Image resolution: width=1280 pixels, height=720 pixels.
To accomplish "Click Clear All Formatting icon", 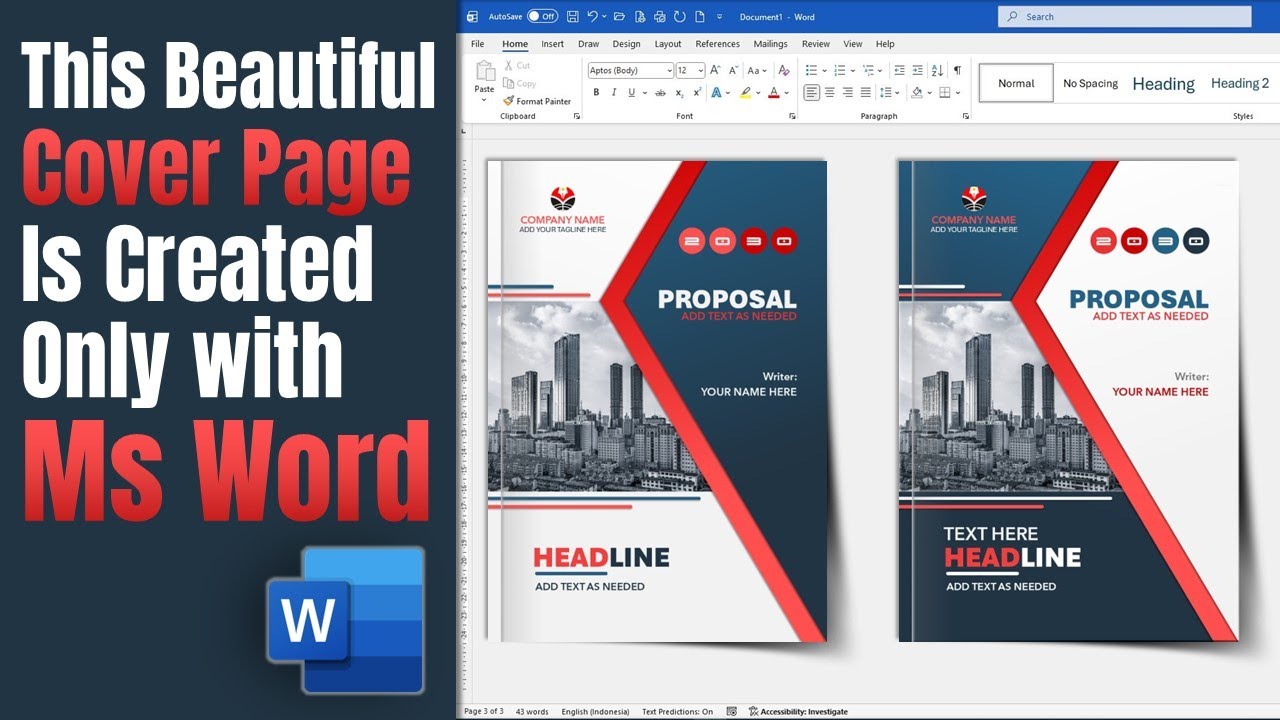I will (784, 70).
